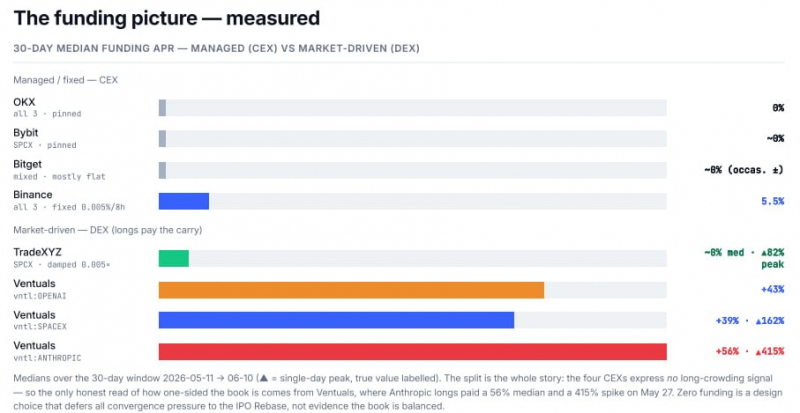Select the TradeXYZ row label

point(37,252)
